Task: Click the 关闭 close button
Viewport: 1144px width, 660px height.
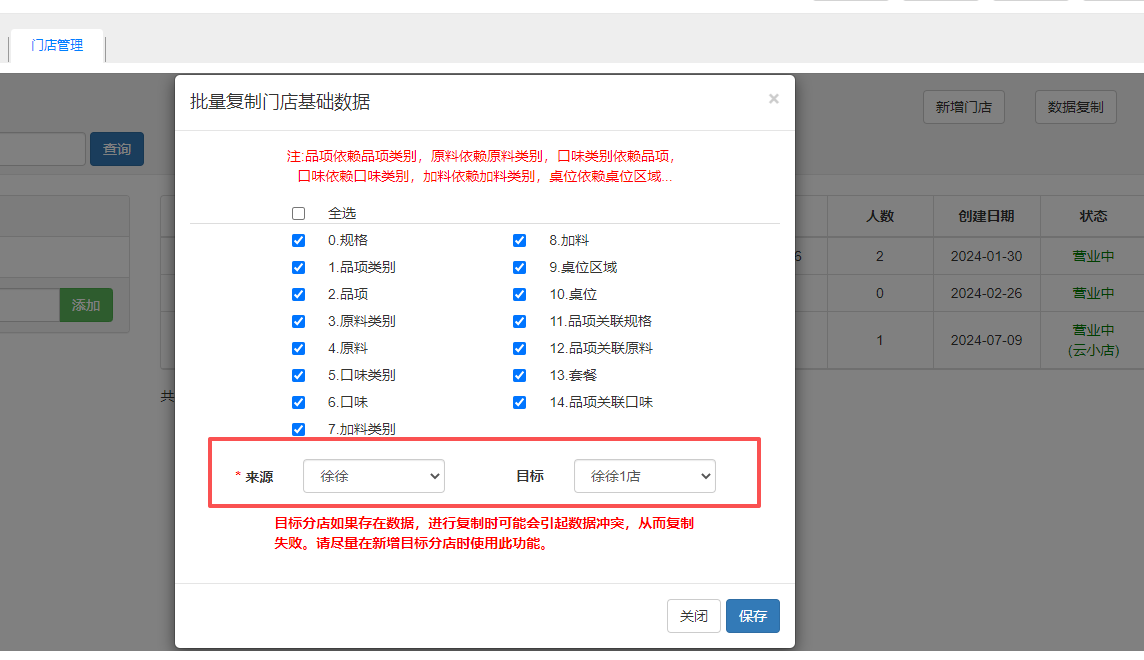Action: click(x=693, y=616)
